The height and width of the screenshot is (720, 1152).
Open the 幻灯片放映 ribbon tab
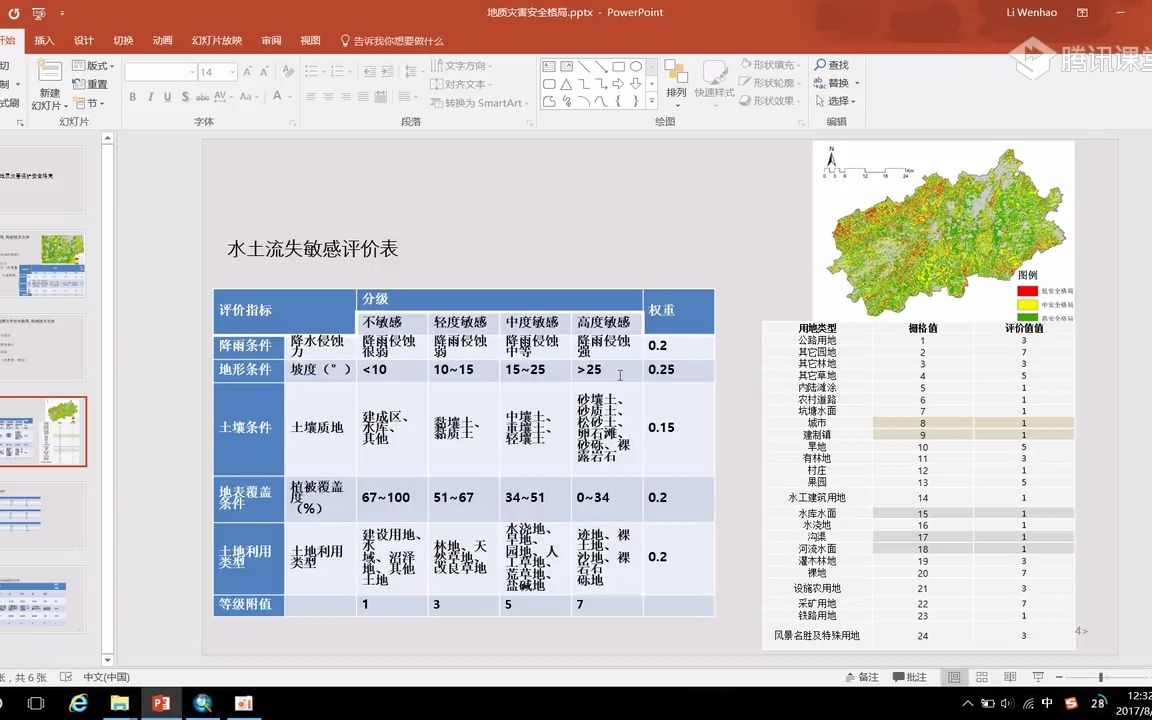point(219,40)
